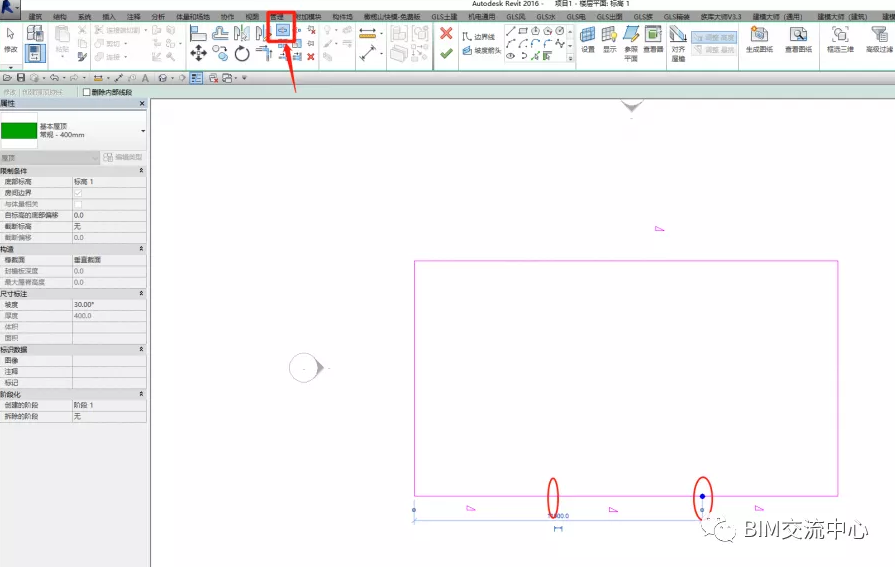This screenshot has width=895, height=567.
Task: Close the 属性 Properties palette
Action: pos(142,103)
